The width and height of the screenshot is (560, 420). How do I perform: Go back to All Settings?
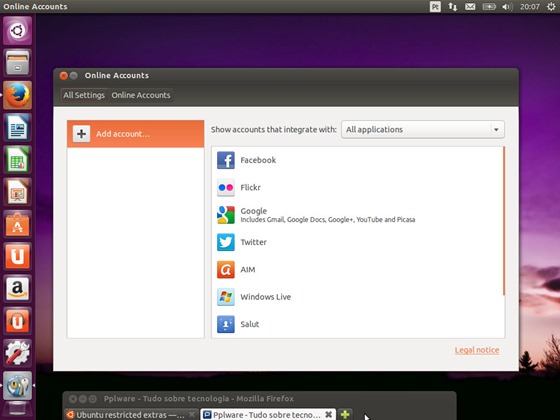(84, 95)
